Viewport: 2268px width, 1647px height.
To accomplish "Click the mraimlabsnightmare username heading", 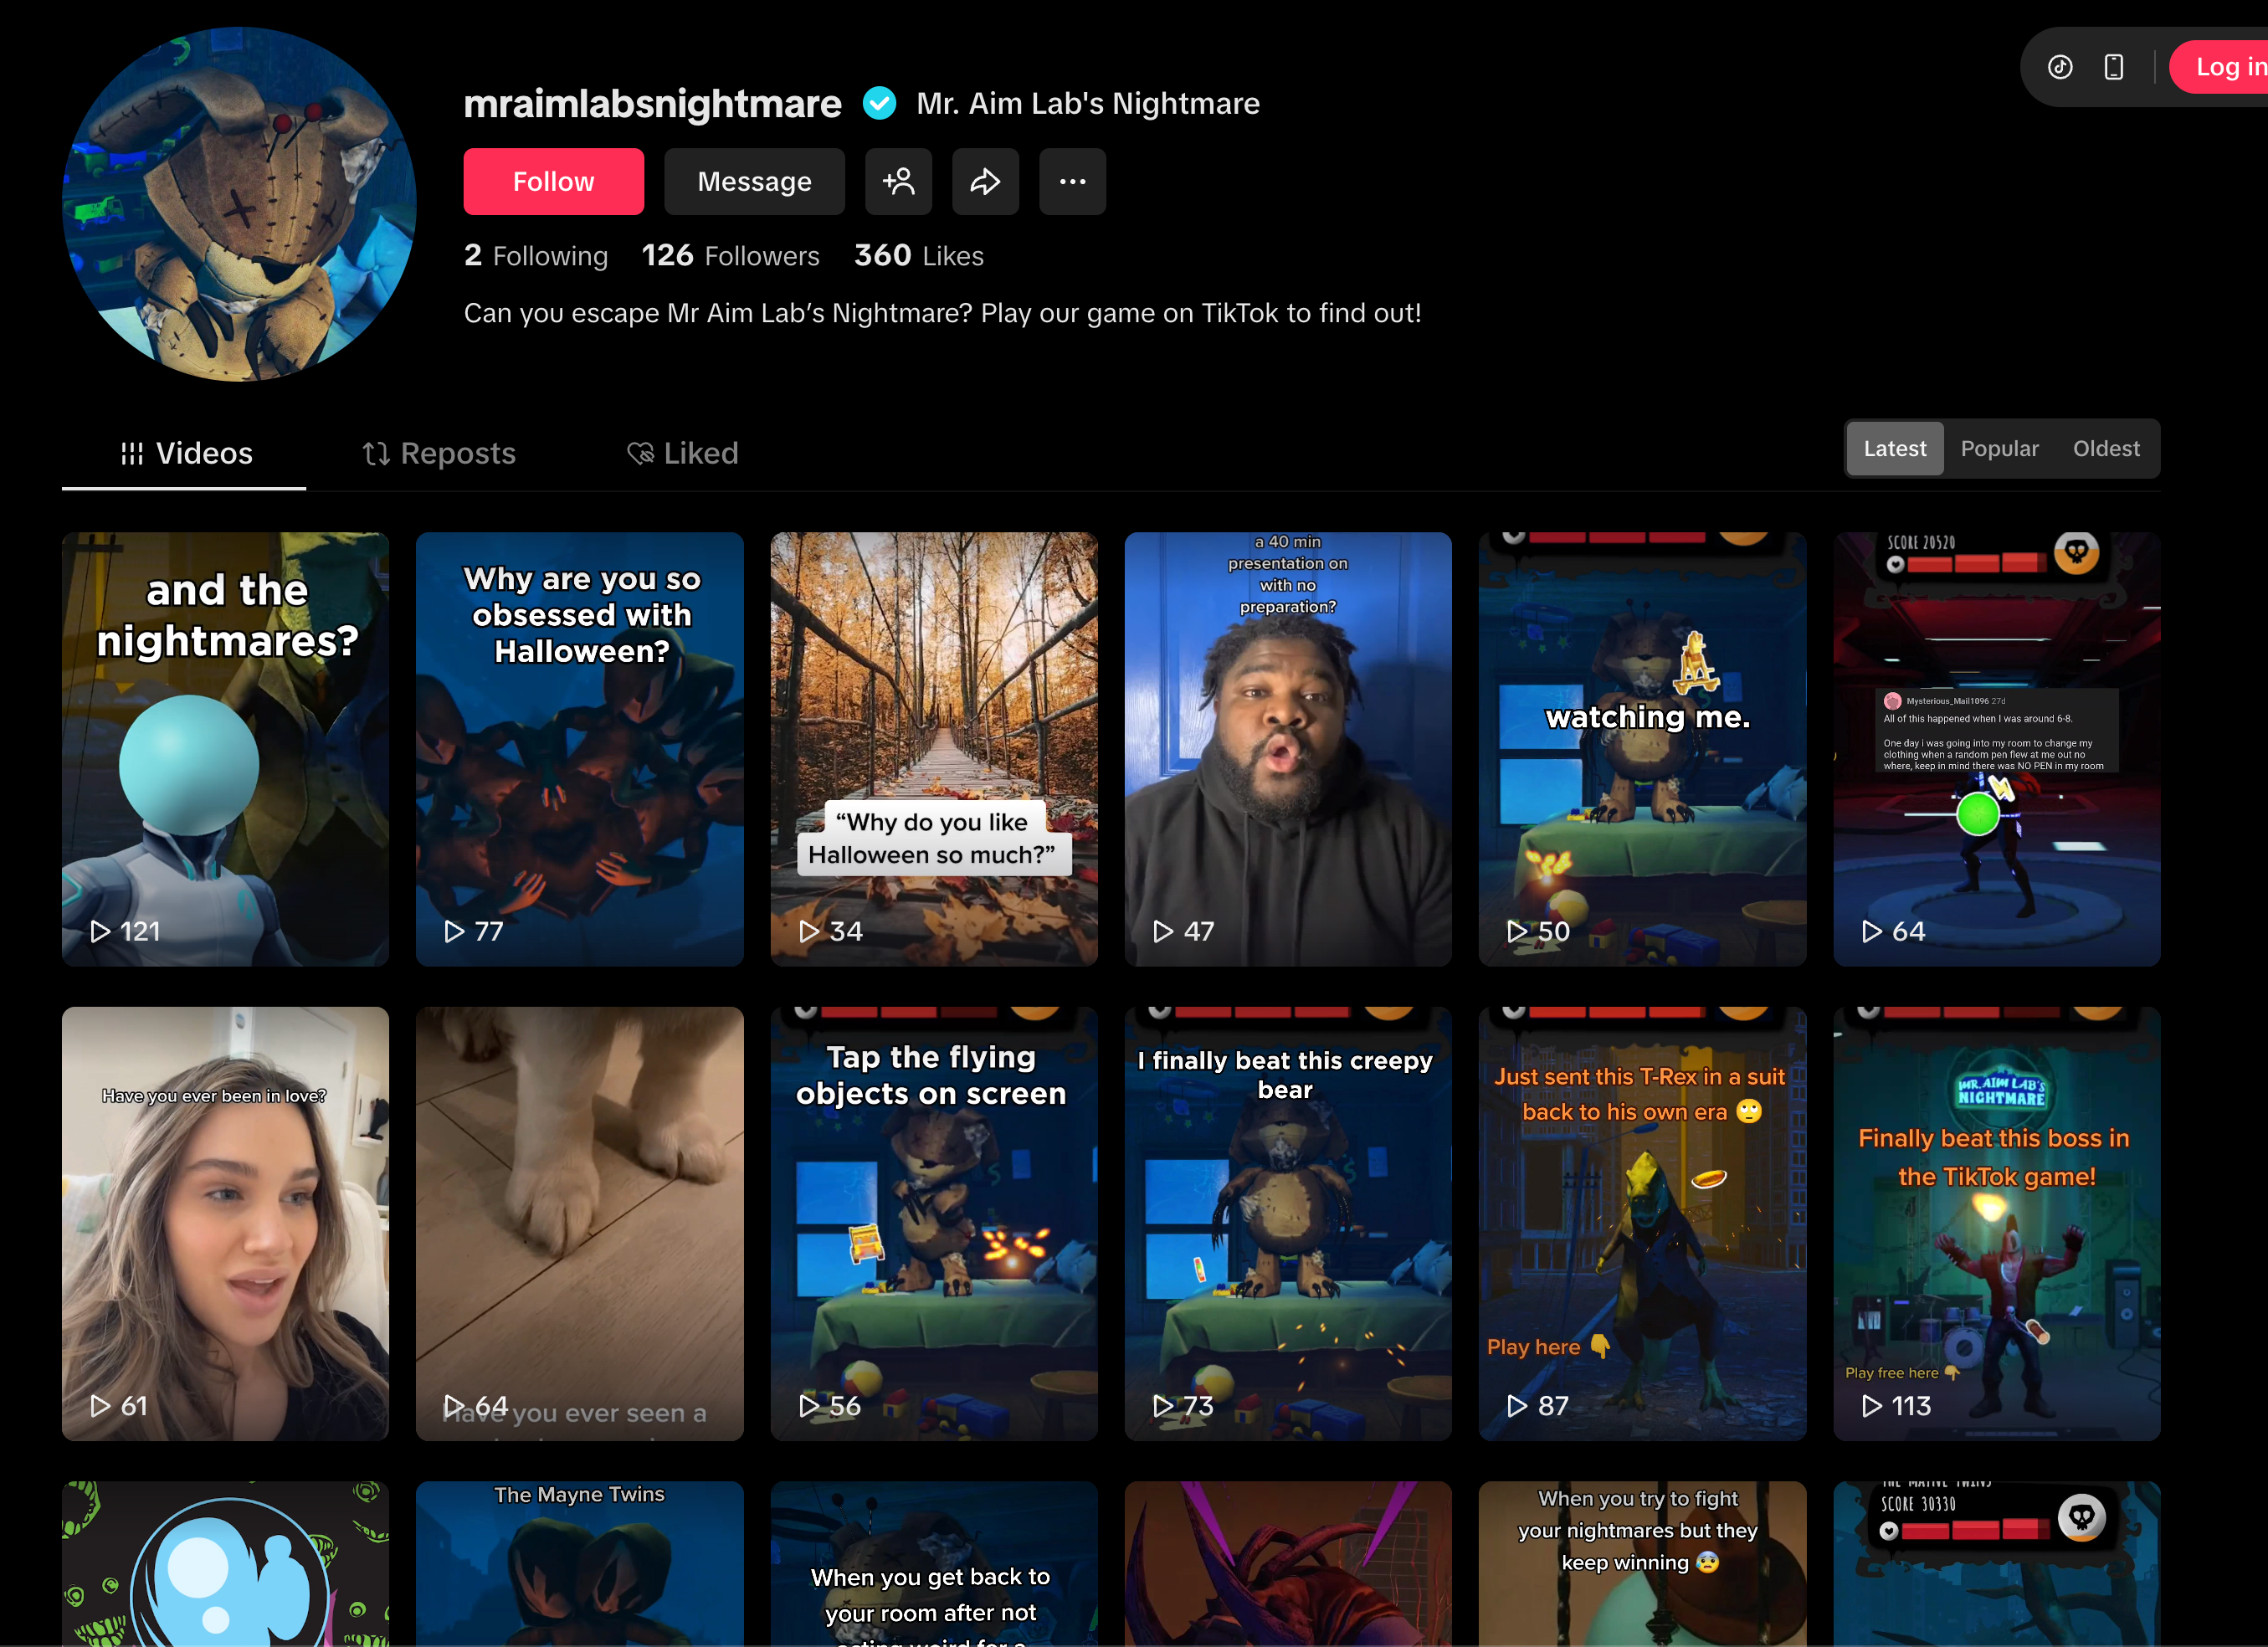I will (652, 103).
